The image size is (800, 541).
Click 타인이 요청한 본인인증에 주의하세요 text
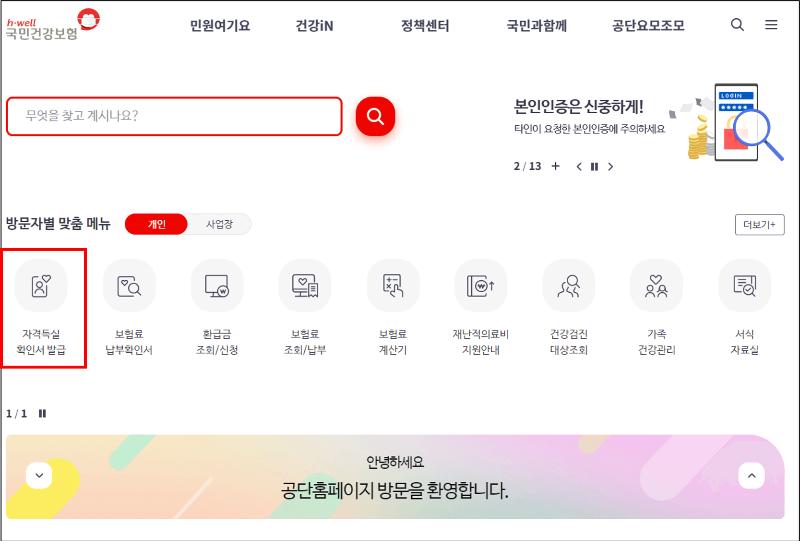click(x=589, y=129)
